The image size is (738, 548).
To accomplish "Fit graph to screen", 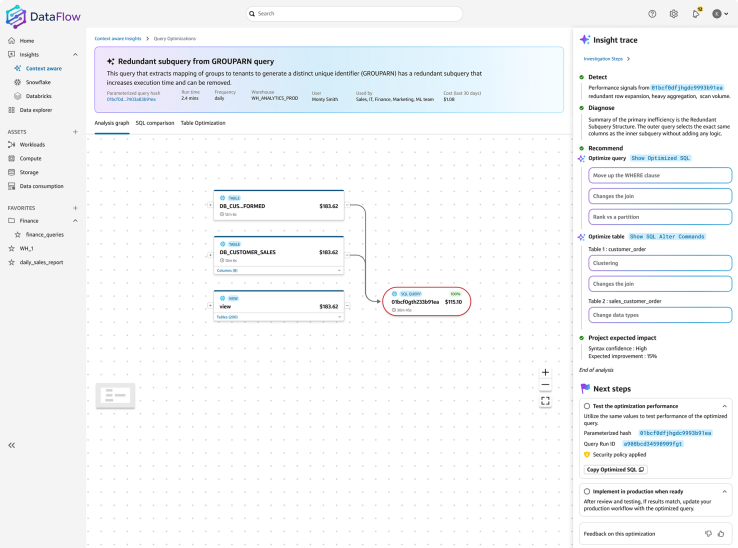I will point(545,401).
